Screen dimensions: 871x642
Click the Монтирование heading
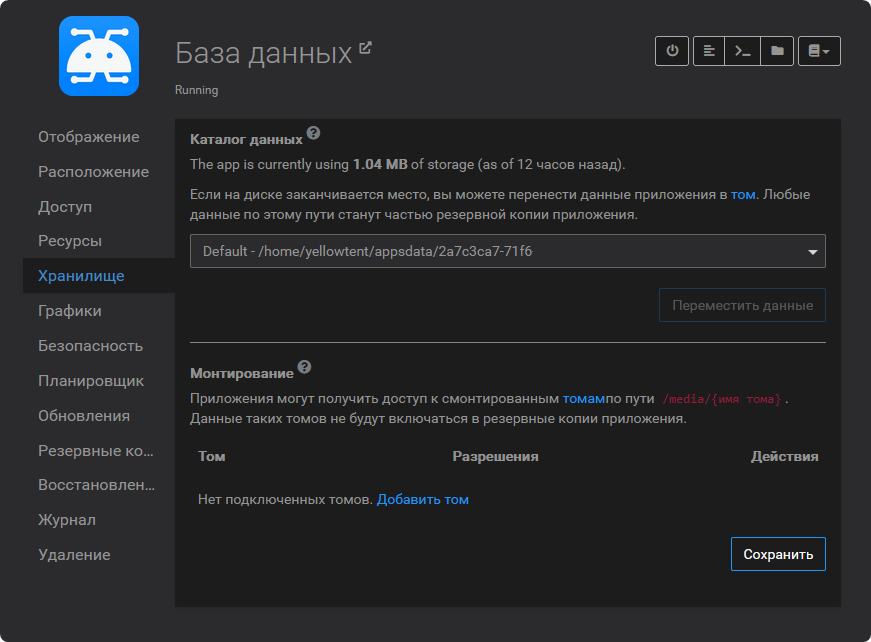[x=242, y=373]
